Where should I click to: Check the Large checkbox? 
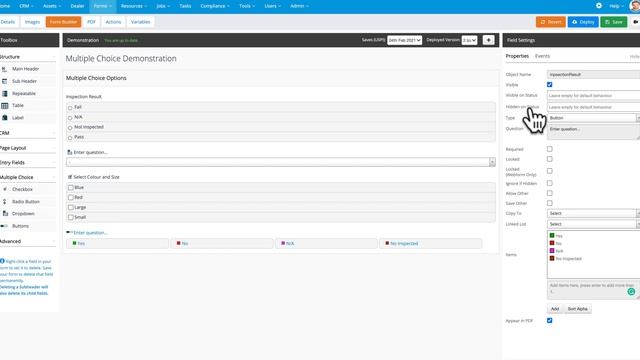71,207
